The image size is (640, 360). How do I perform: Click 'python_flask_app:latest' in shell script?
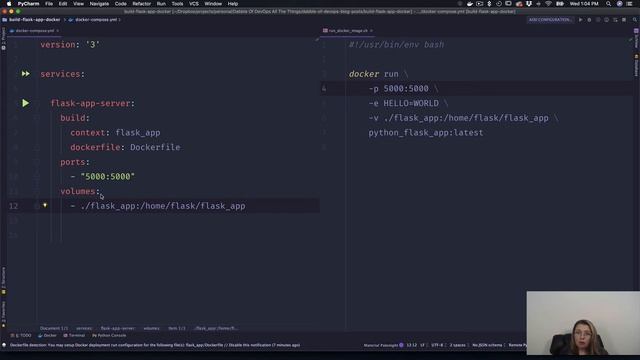(x=426, y=133)
